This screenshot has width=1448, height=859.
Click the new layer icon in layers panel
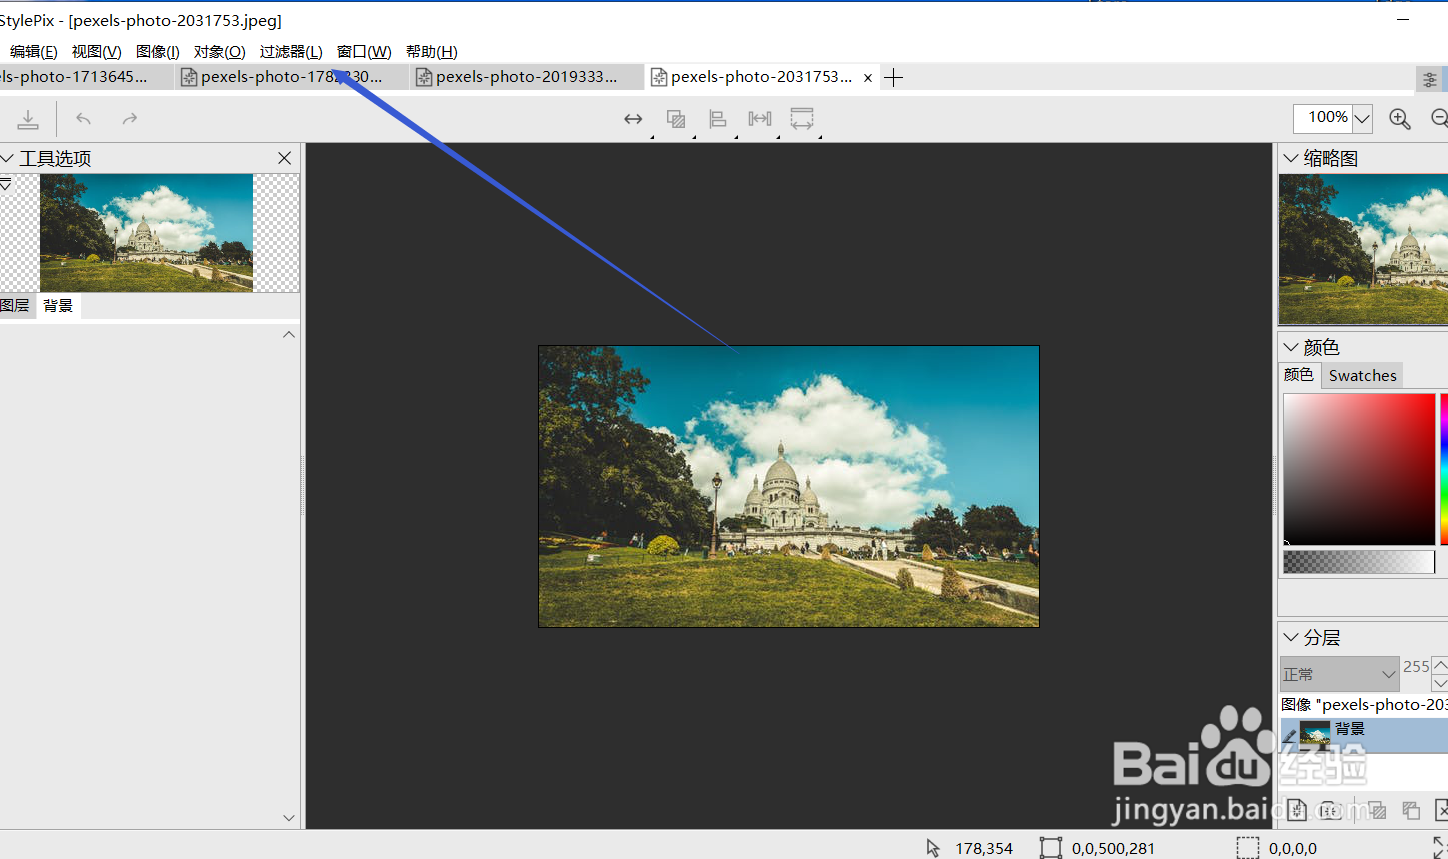[x=1297, y=809]
